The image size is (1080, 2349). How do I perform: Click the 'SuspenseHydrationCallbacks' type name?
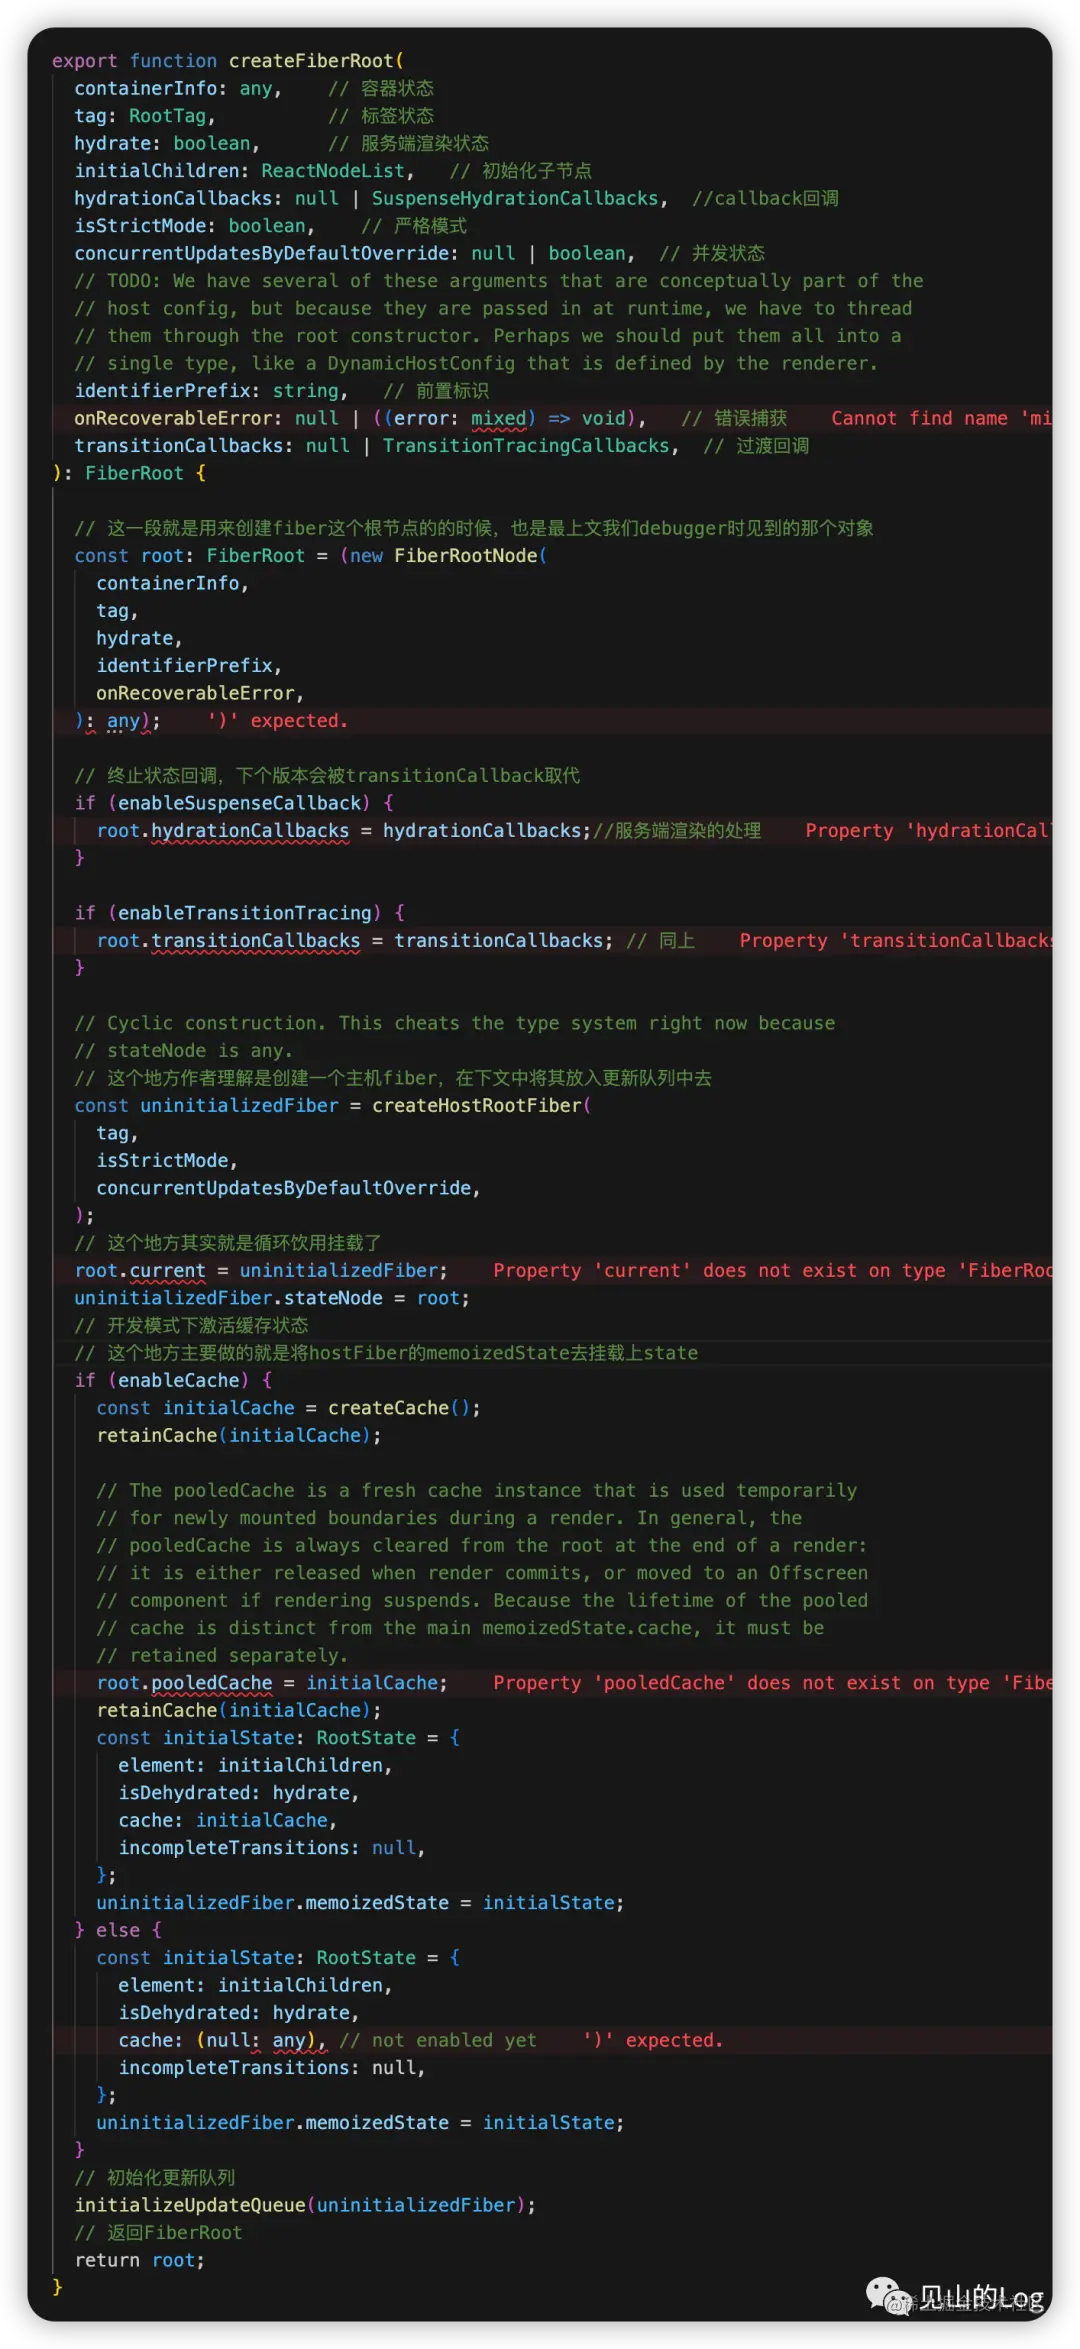click(515, 198)
